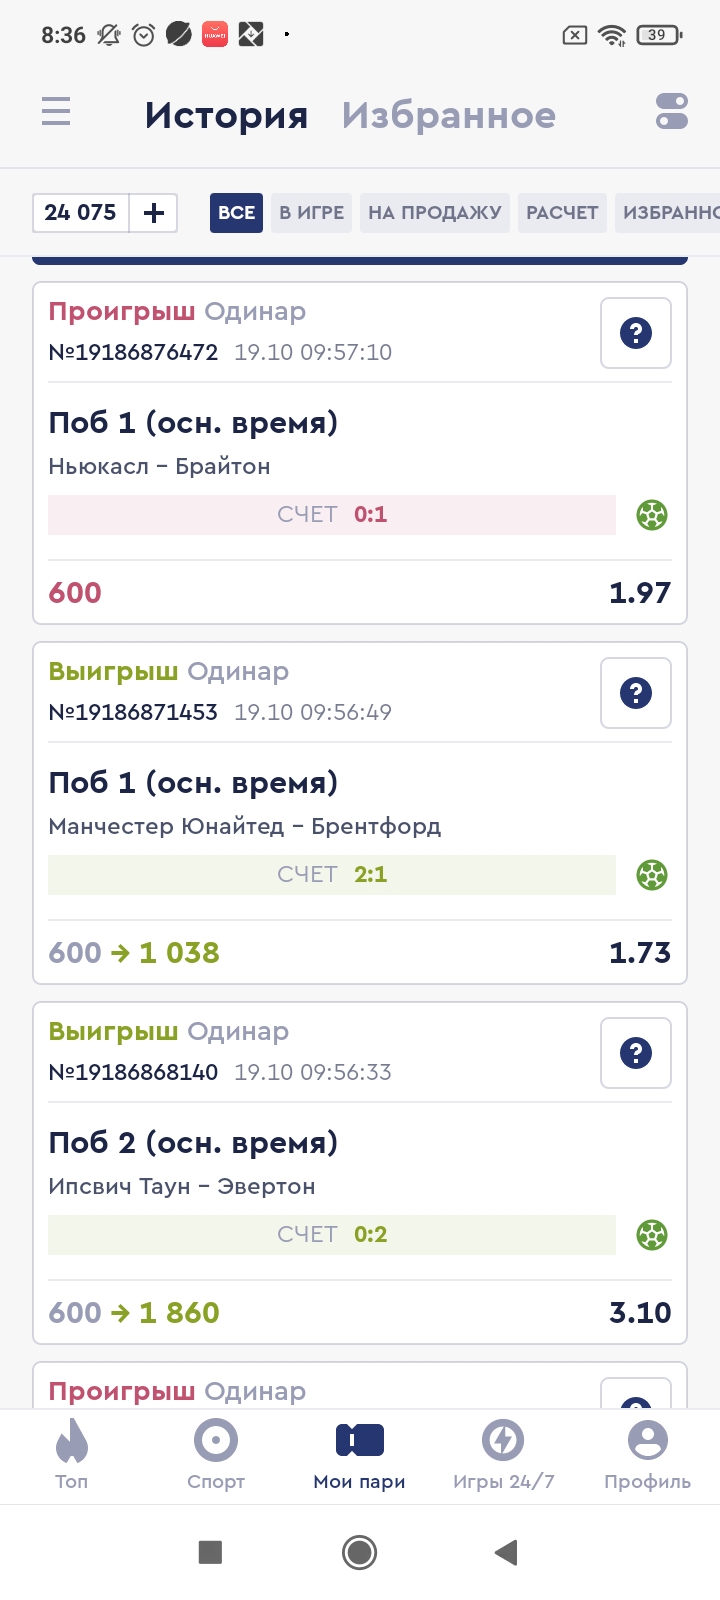The height and width of the screenshot is (1600, 720).
Task: Tap the football icon on the Брентфорд bet
Action: click(x=652, y=875)
